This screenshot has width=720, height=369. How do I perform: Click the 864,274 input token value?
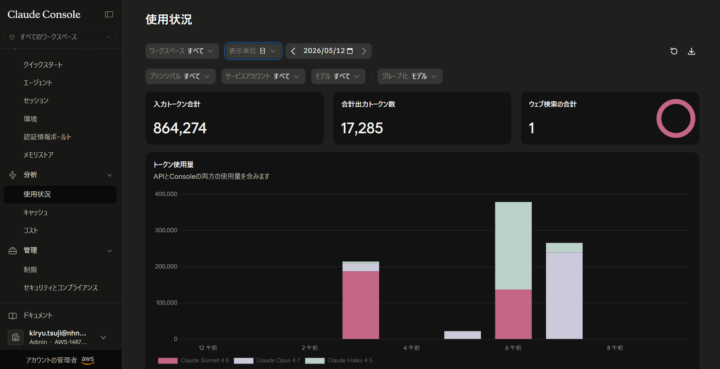(x=180, y=128)
